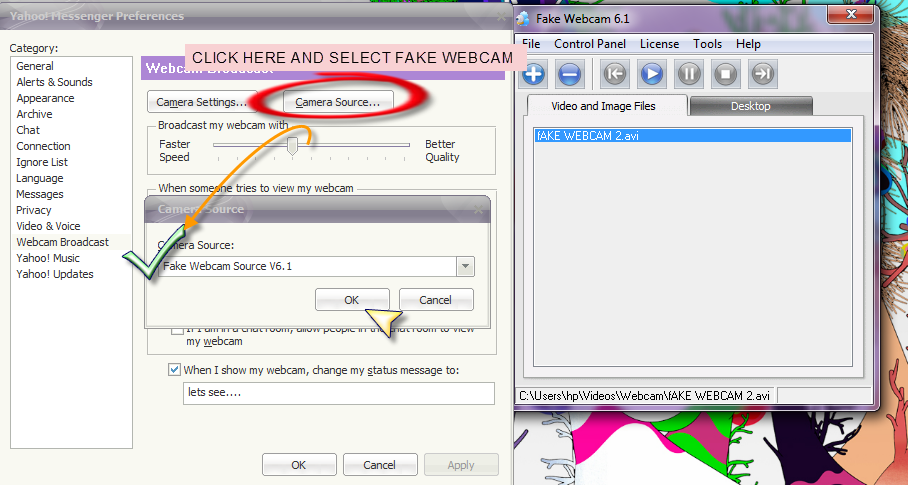This screenshot has height=485, width=908.
Task: Open Camera Settings in Webcam Broadcast
Action: (202, 102)
